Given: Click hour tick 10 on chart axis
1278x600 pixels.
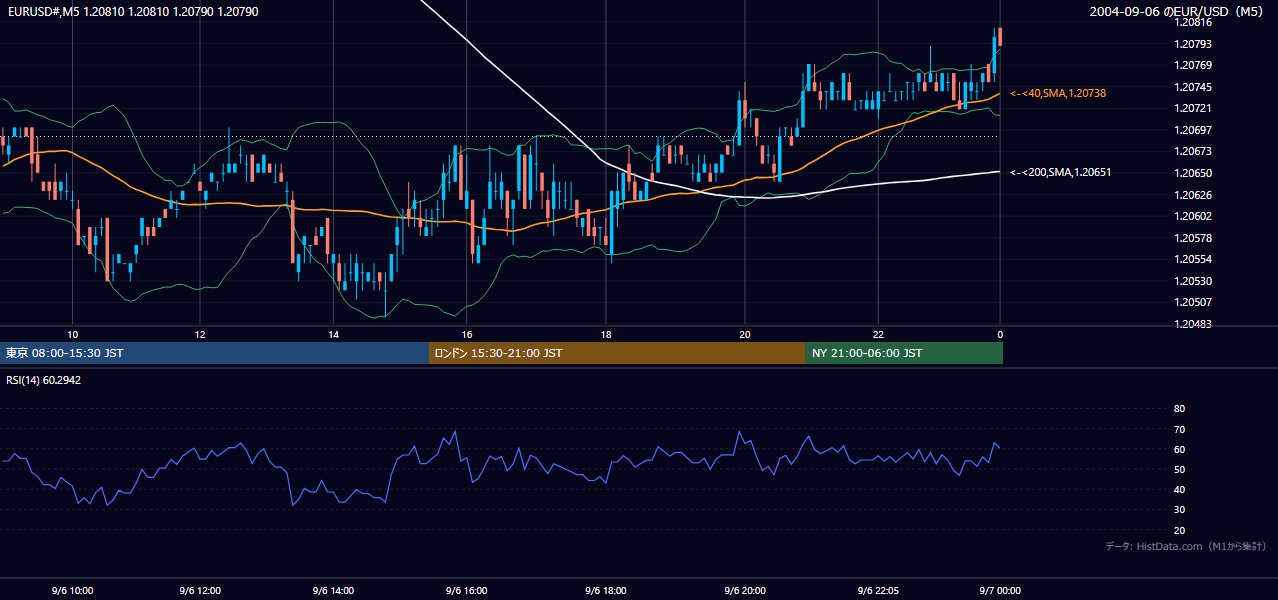Looking at the screenshot, I should (72, 334).
